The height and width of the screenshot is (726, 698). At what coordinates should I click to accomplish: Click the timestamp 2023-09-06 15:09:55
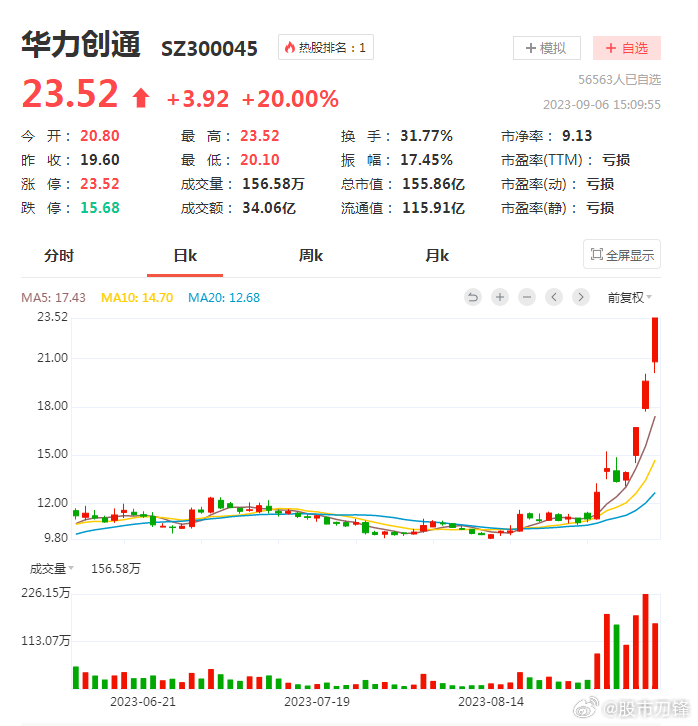tap(602, 105)
